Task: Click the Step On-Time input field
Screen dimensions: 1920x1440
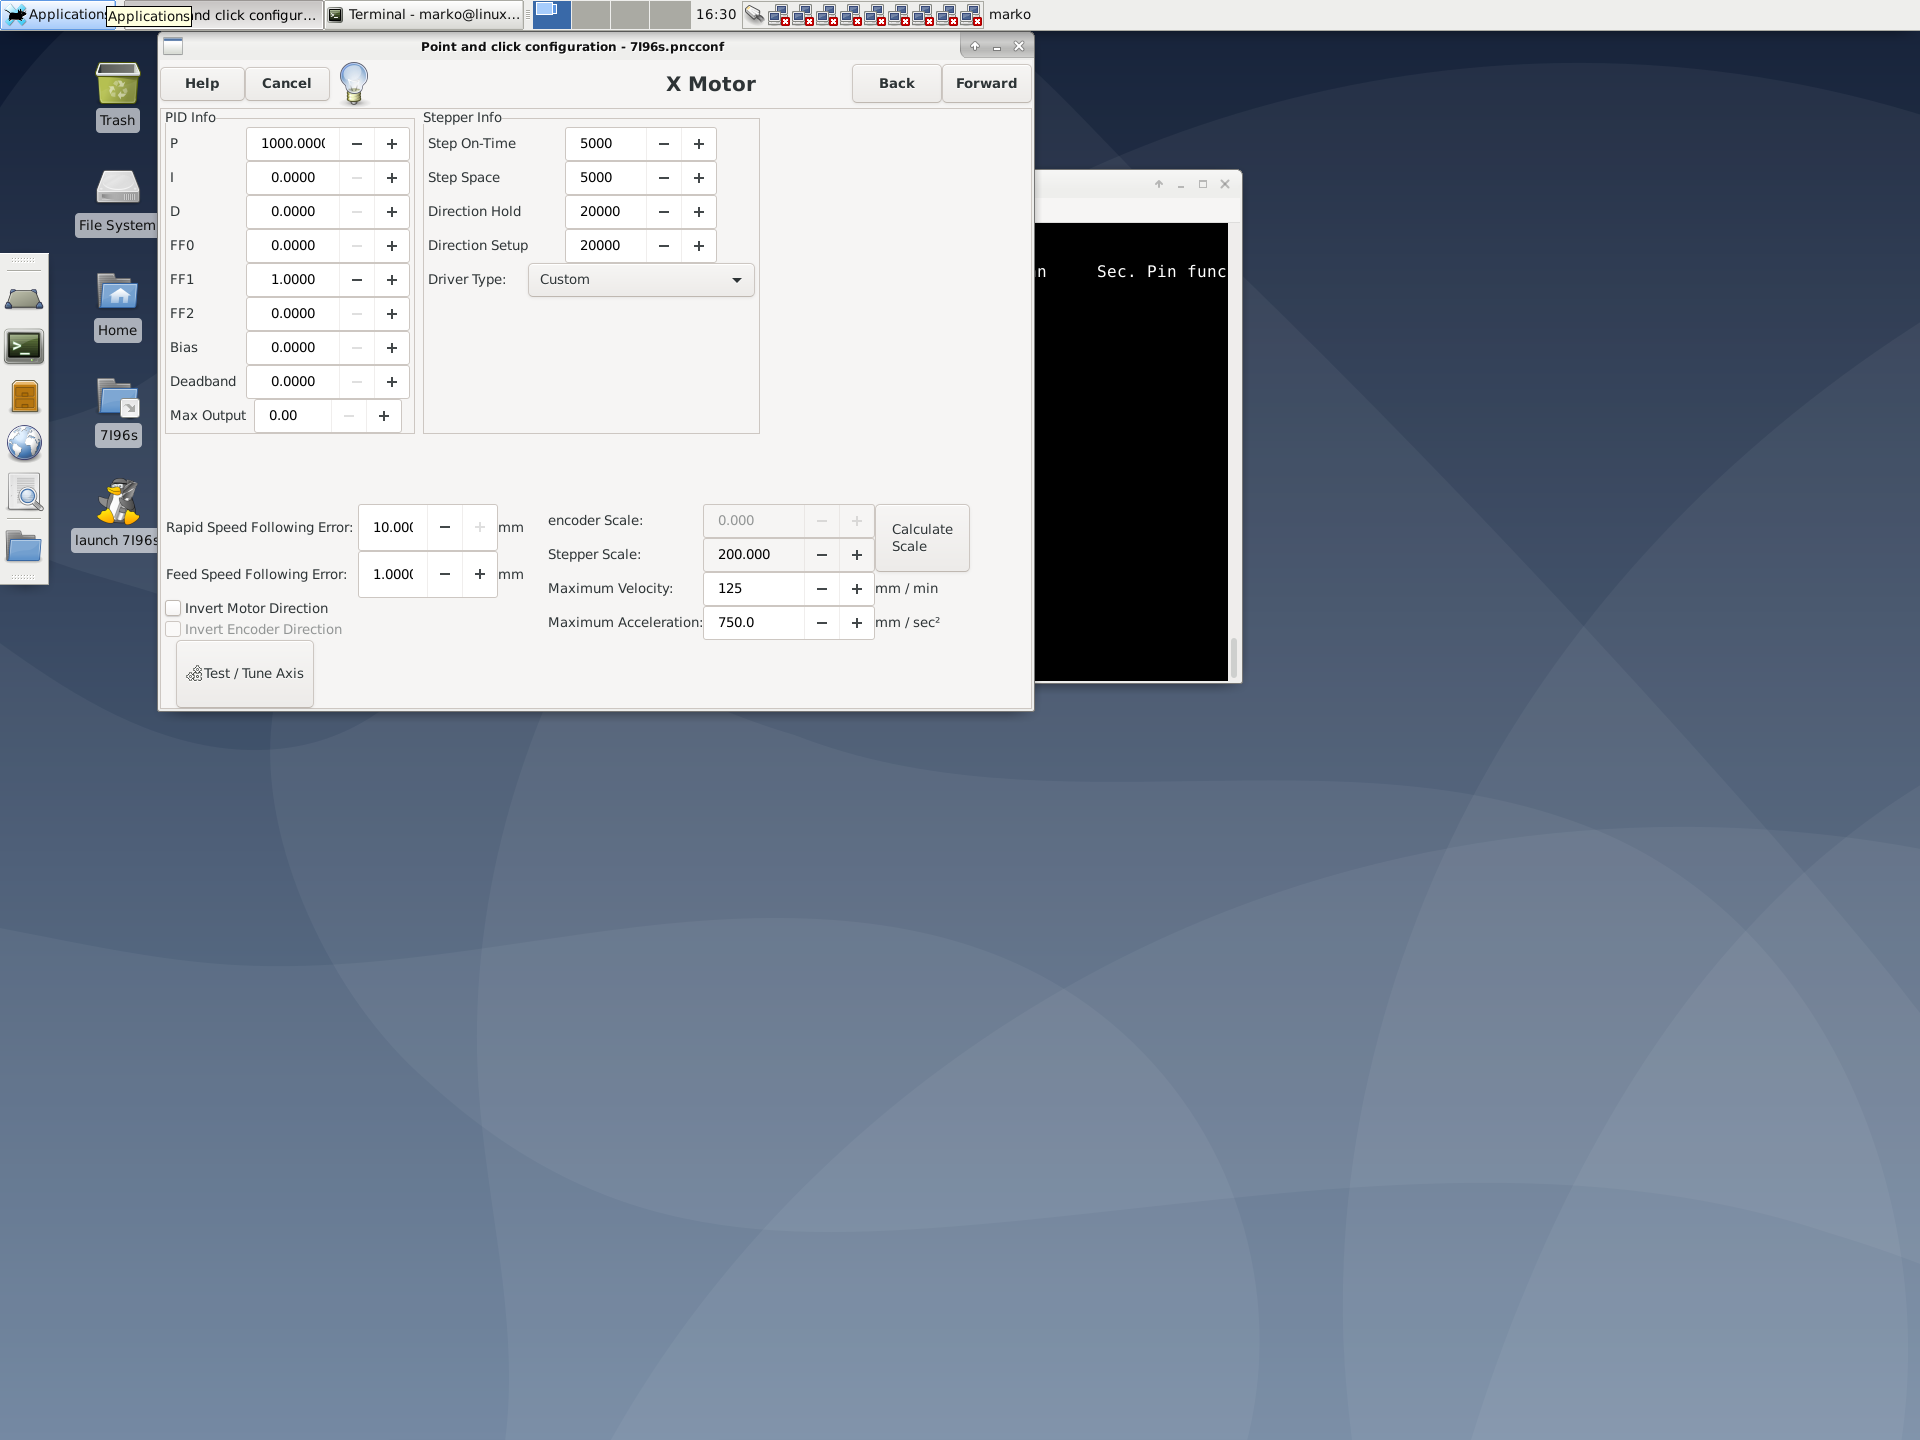Action: tap(606, 144)
